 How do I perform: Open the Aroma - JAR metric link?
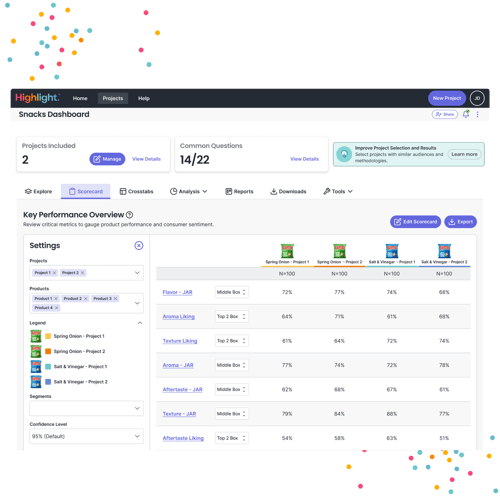click(x=178, y=365)
